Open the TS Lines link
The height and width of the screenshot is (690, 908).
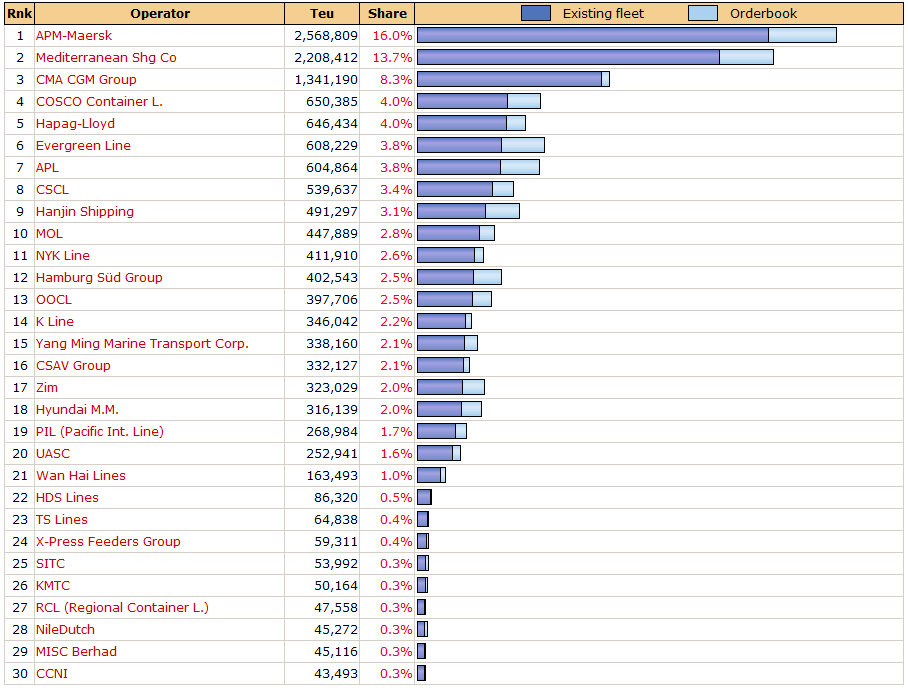click(x=61, y=520)
